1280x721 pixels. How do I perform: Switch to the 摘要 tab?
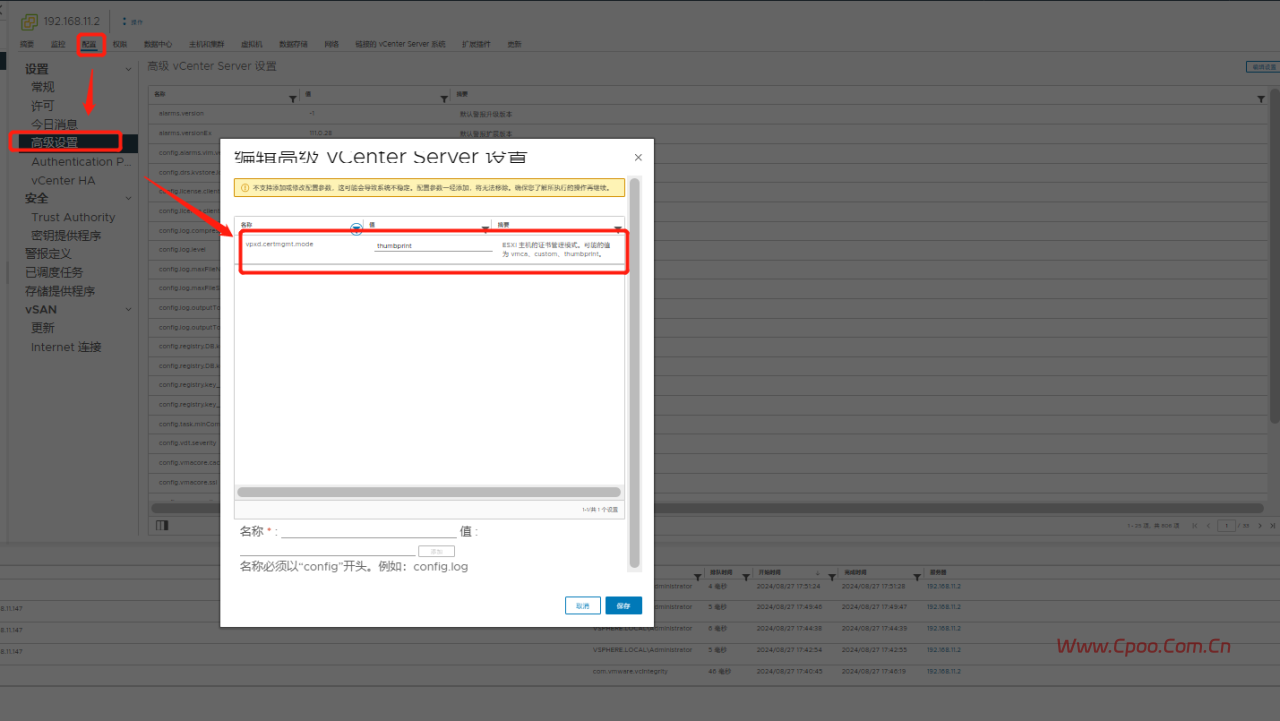27,44
